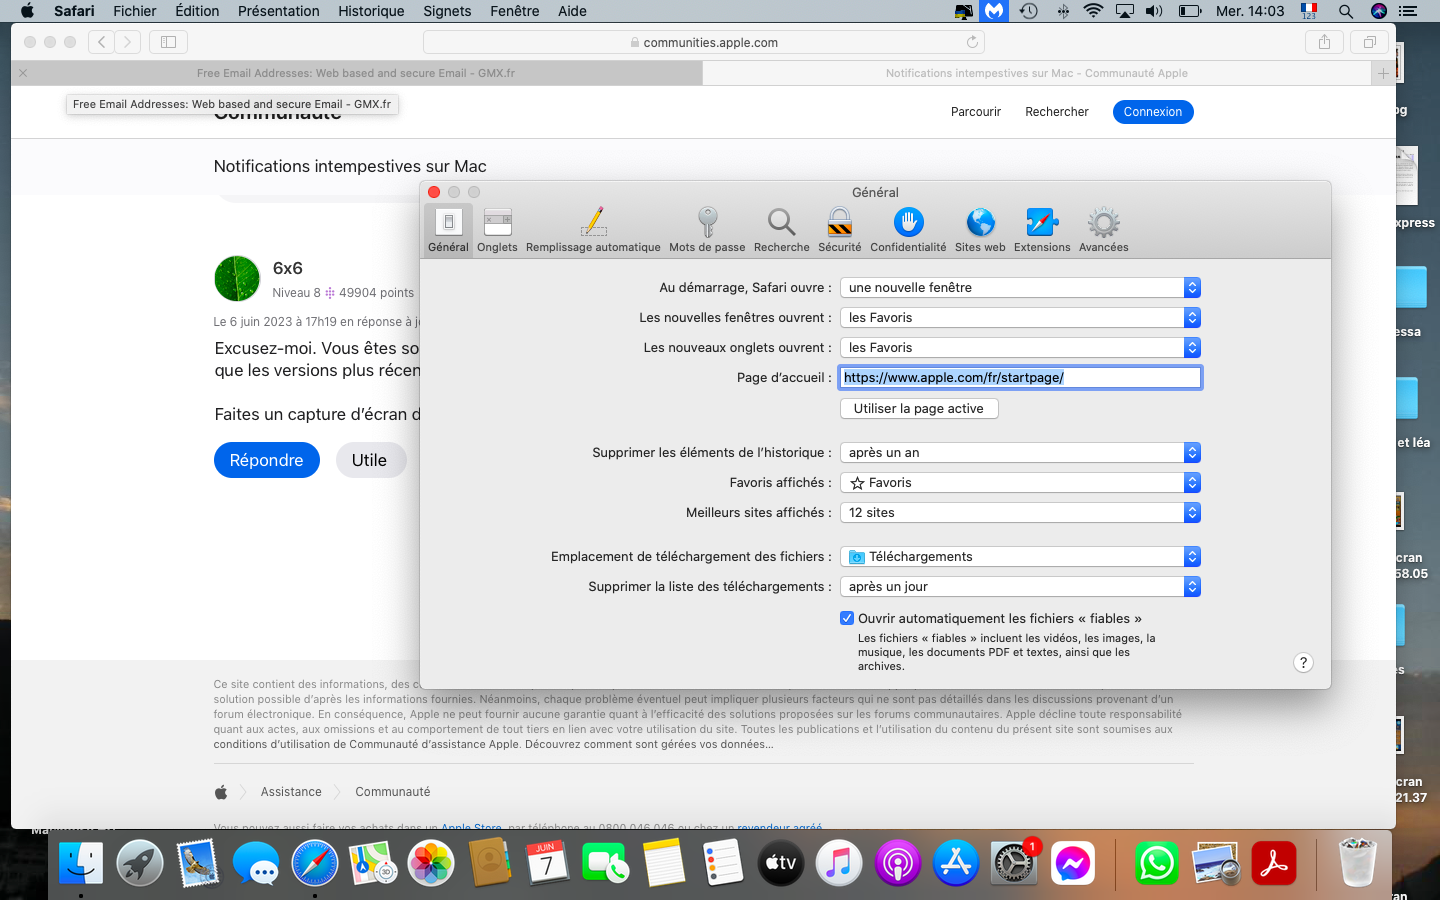Open the Emplacement de téléchargement dropdown
Viewport: 1440px width, 900px height.
point(1020,557)
